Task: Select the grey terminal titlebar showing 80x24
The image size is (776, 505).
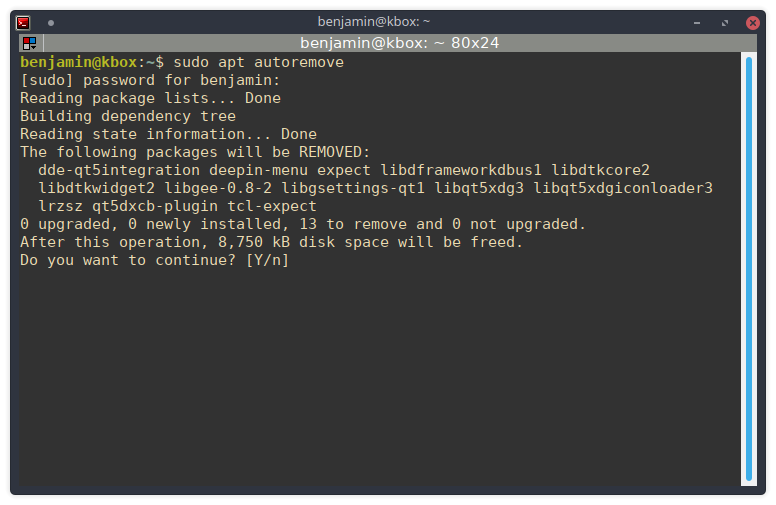Action: click(400, 43)
